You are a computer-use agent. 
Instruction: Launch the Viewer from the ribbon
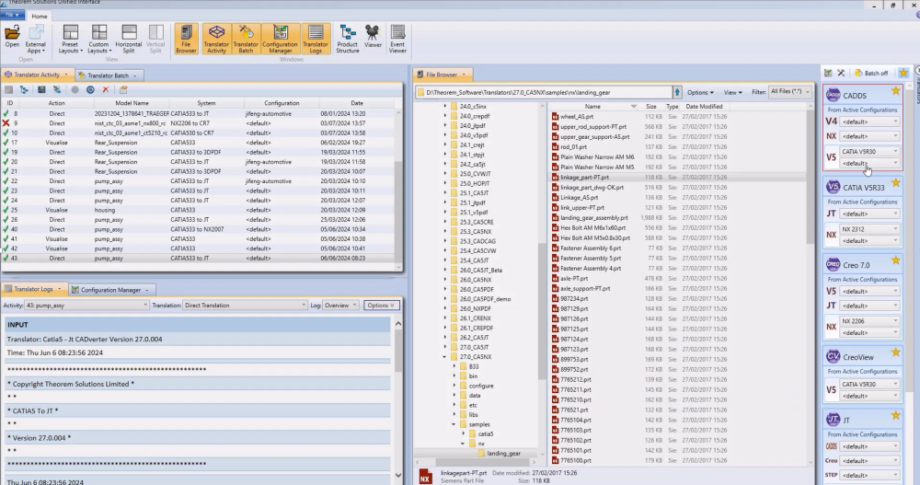373,36
